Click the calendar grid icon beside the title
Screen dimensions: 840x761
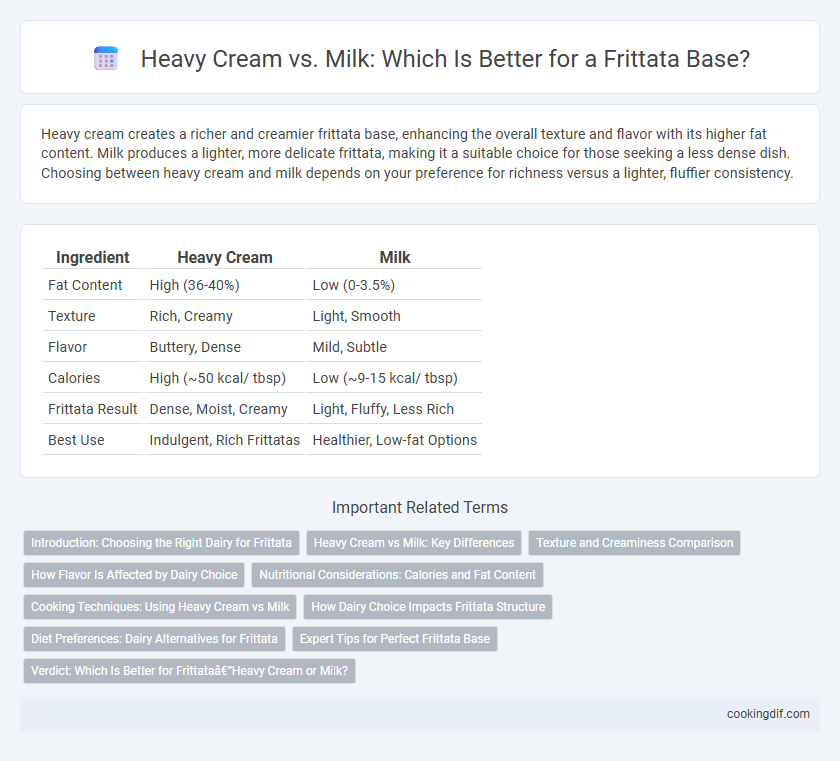pyautogui.click(x=106, y=58)
